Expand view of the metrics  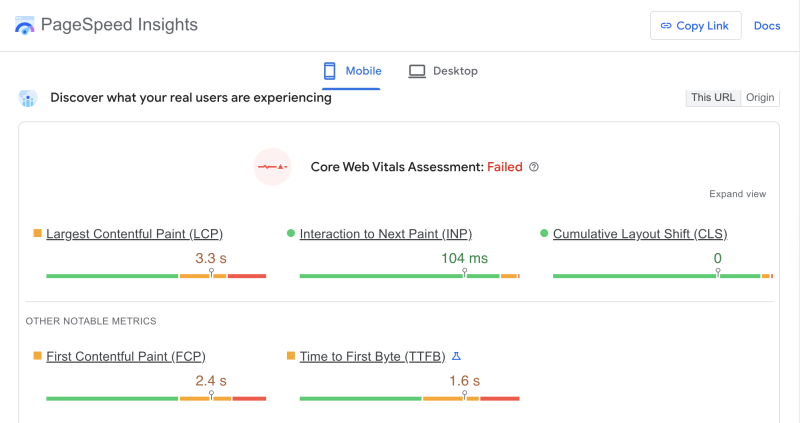click(737, 194)
